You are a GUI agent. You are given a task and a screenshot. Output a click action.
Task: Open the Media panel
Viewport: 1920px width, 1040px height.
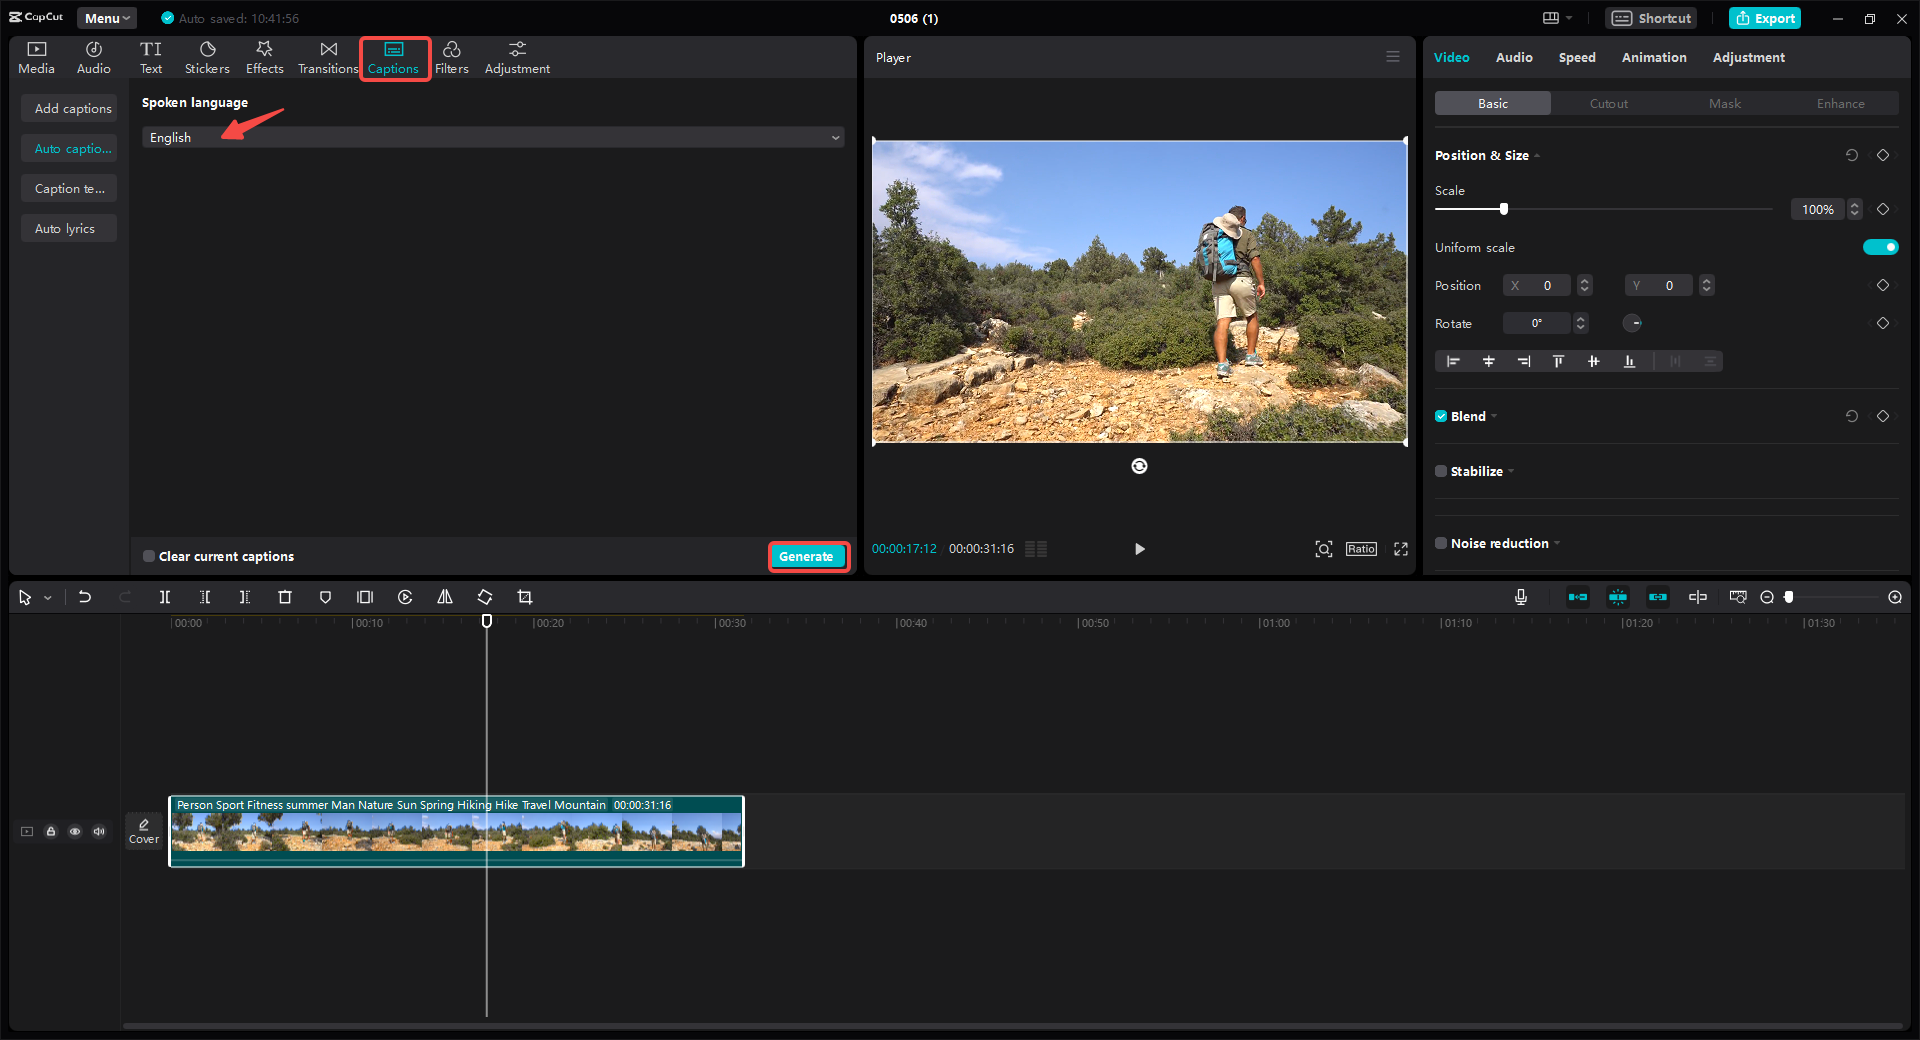35,56
